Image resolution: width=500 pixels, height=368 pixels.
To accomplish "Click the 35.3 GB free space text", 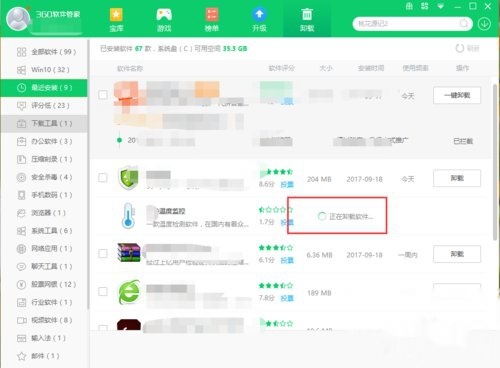I will pos(235,49).
